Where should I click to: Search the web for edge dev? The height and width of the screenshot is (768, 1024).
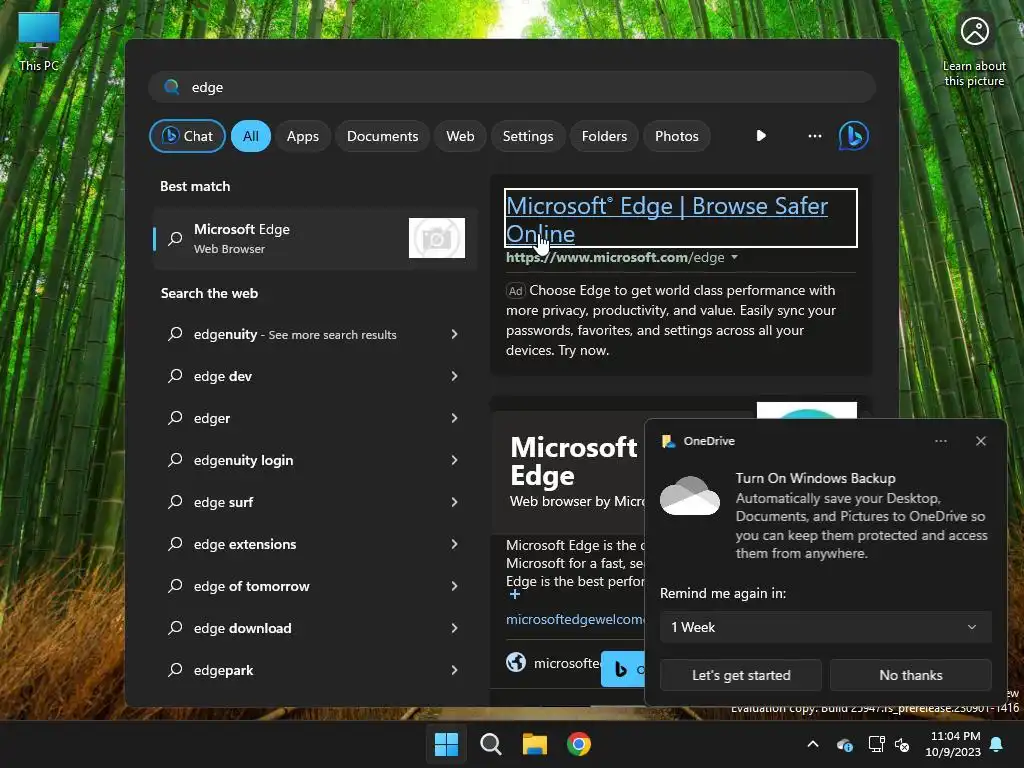[x=315, y=376]
